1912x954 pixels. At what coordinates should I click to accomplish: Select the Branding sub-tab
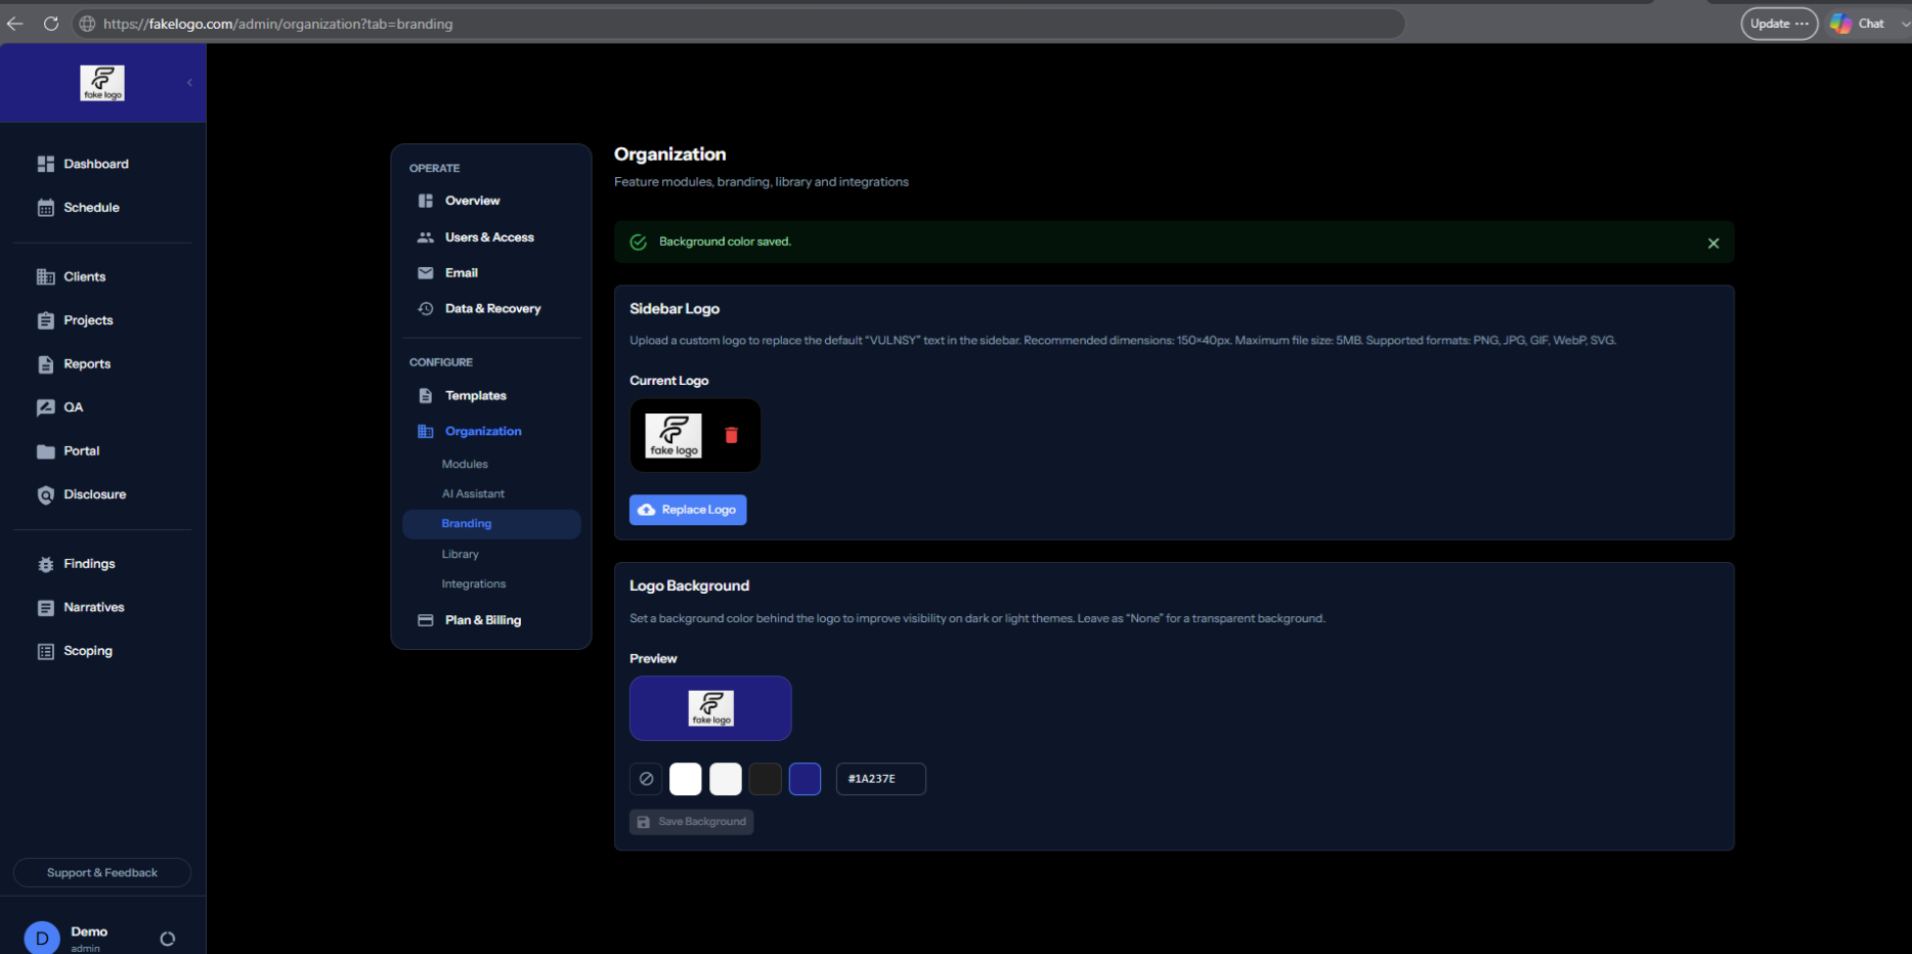tap(491, 524)
